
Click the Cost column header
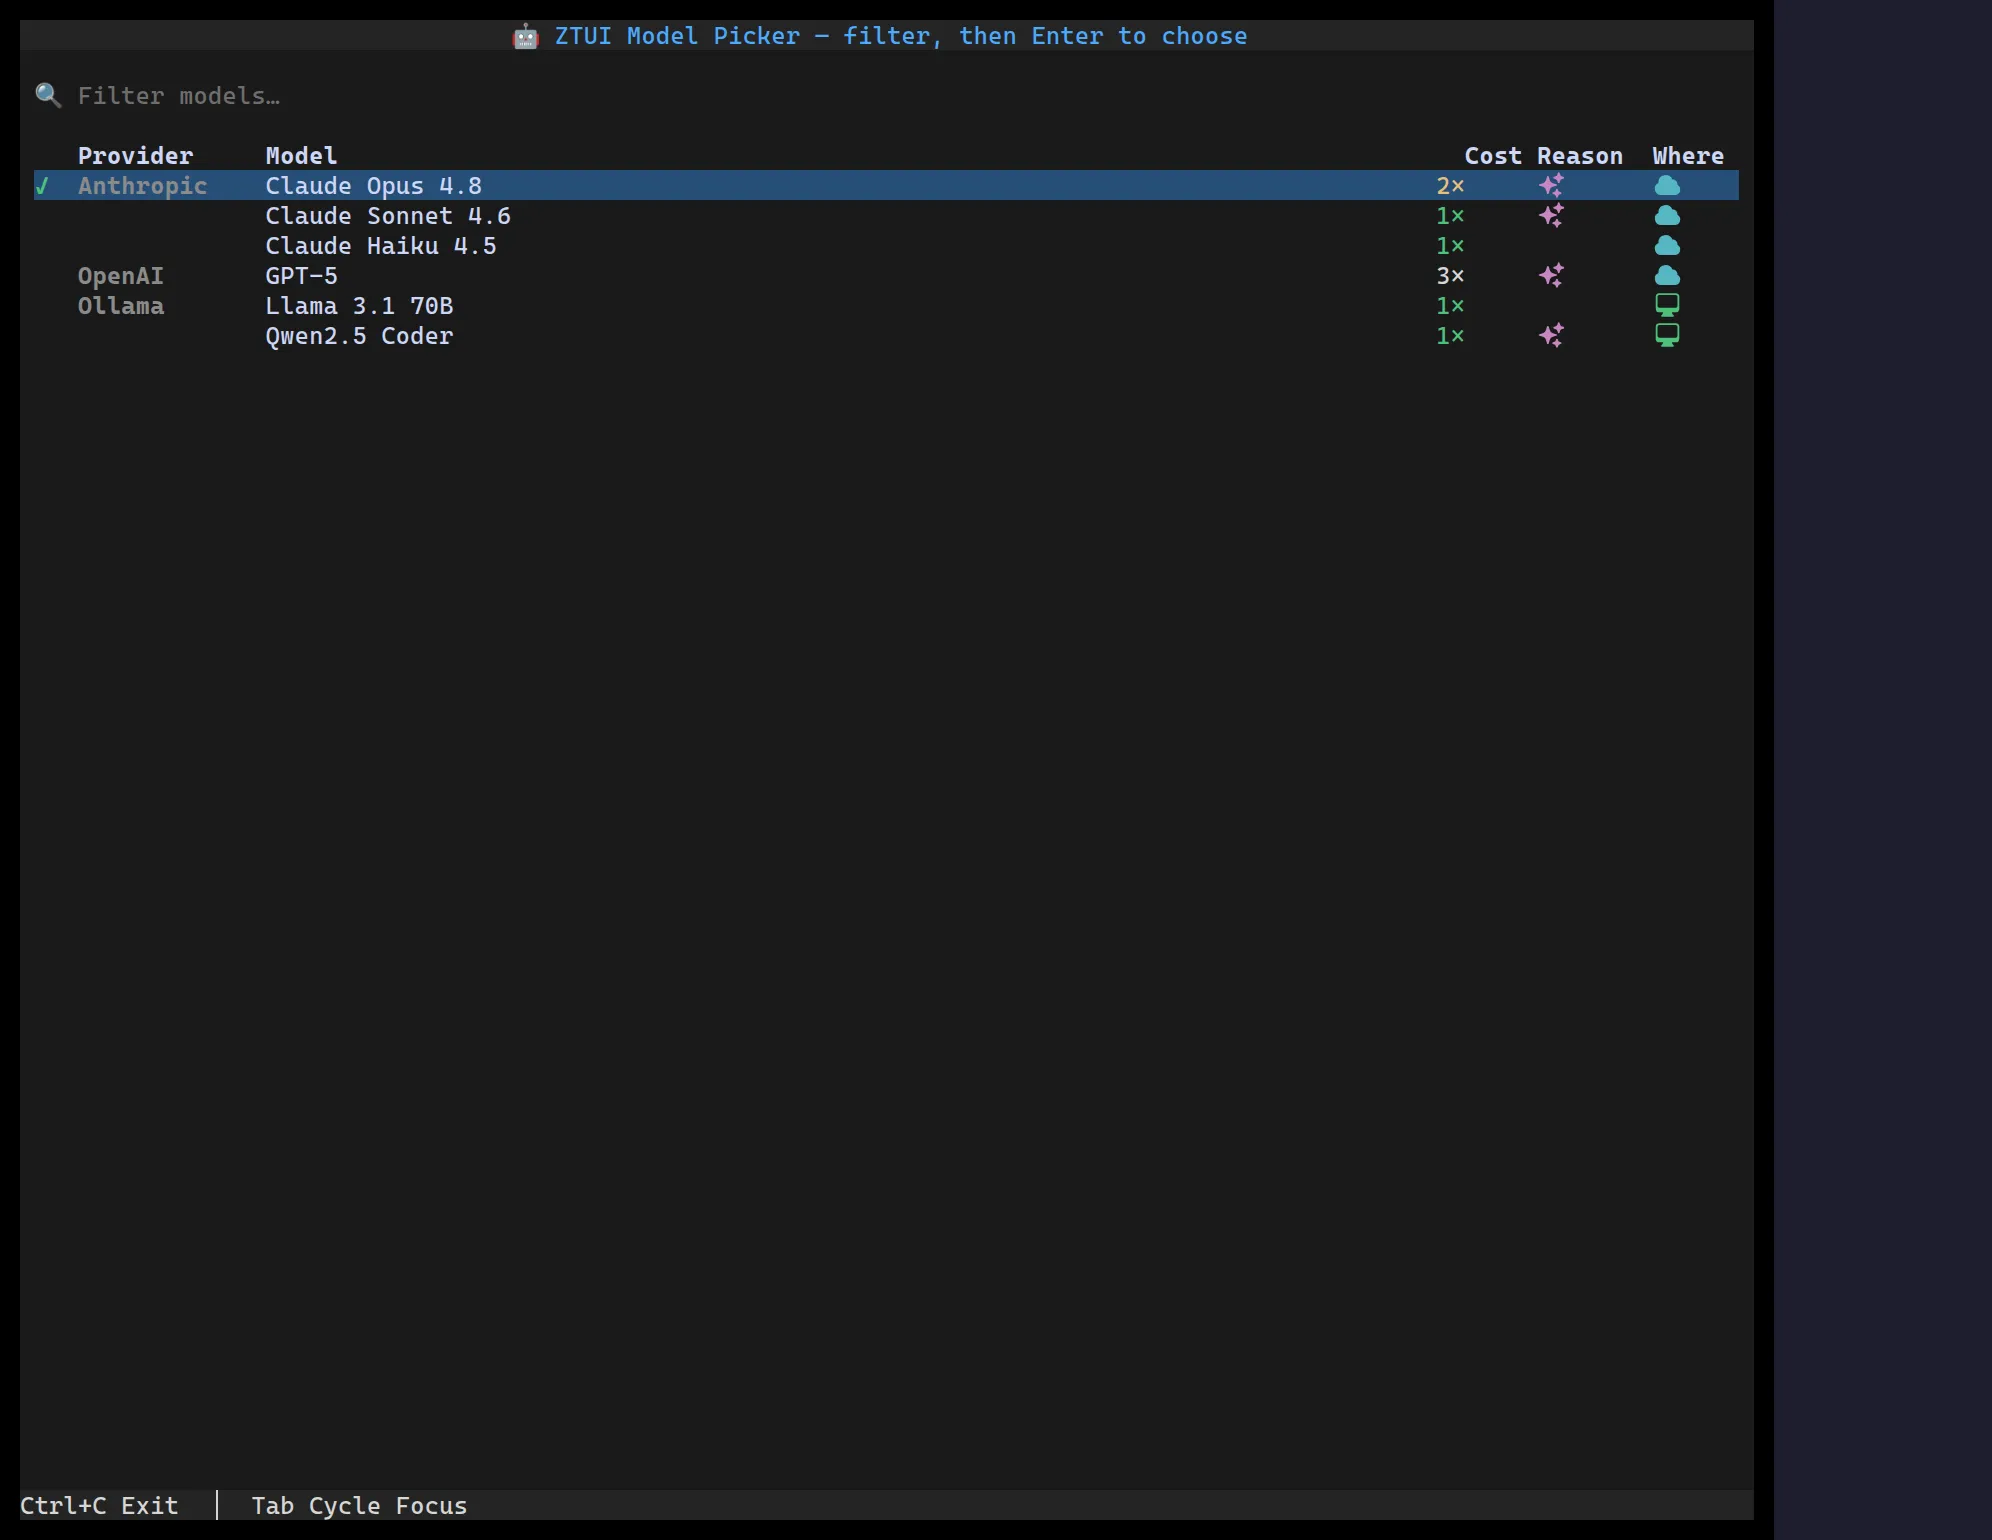1493,156
